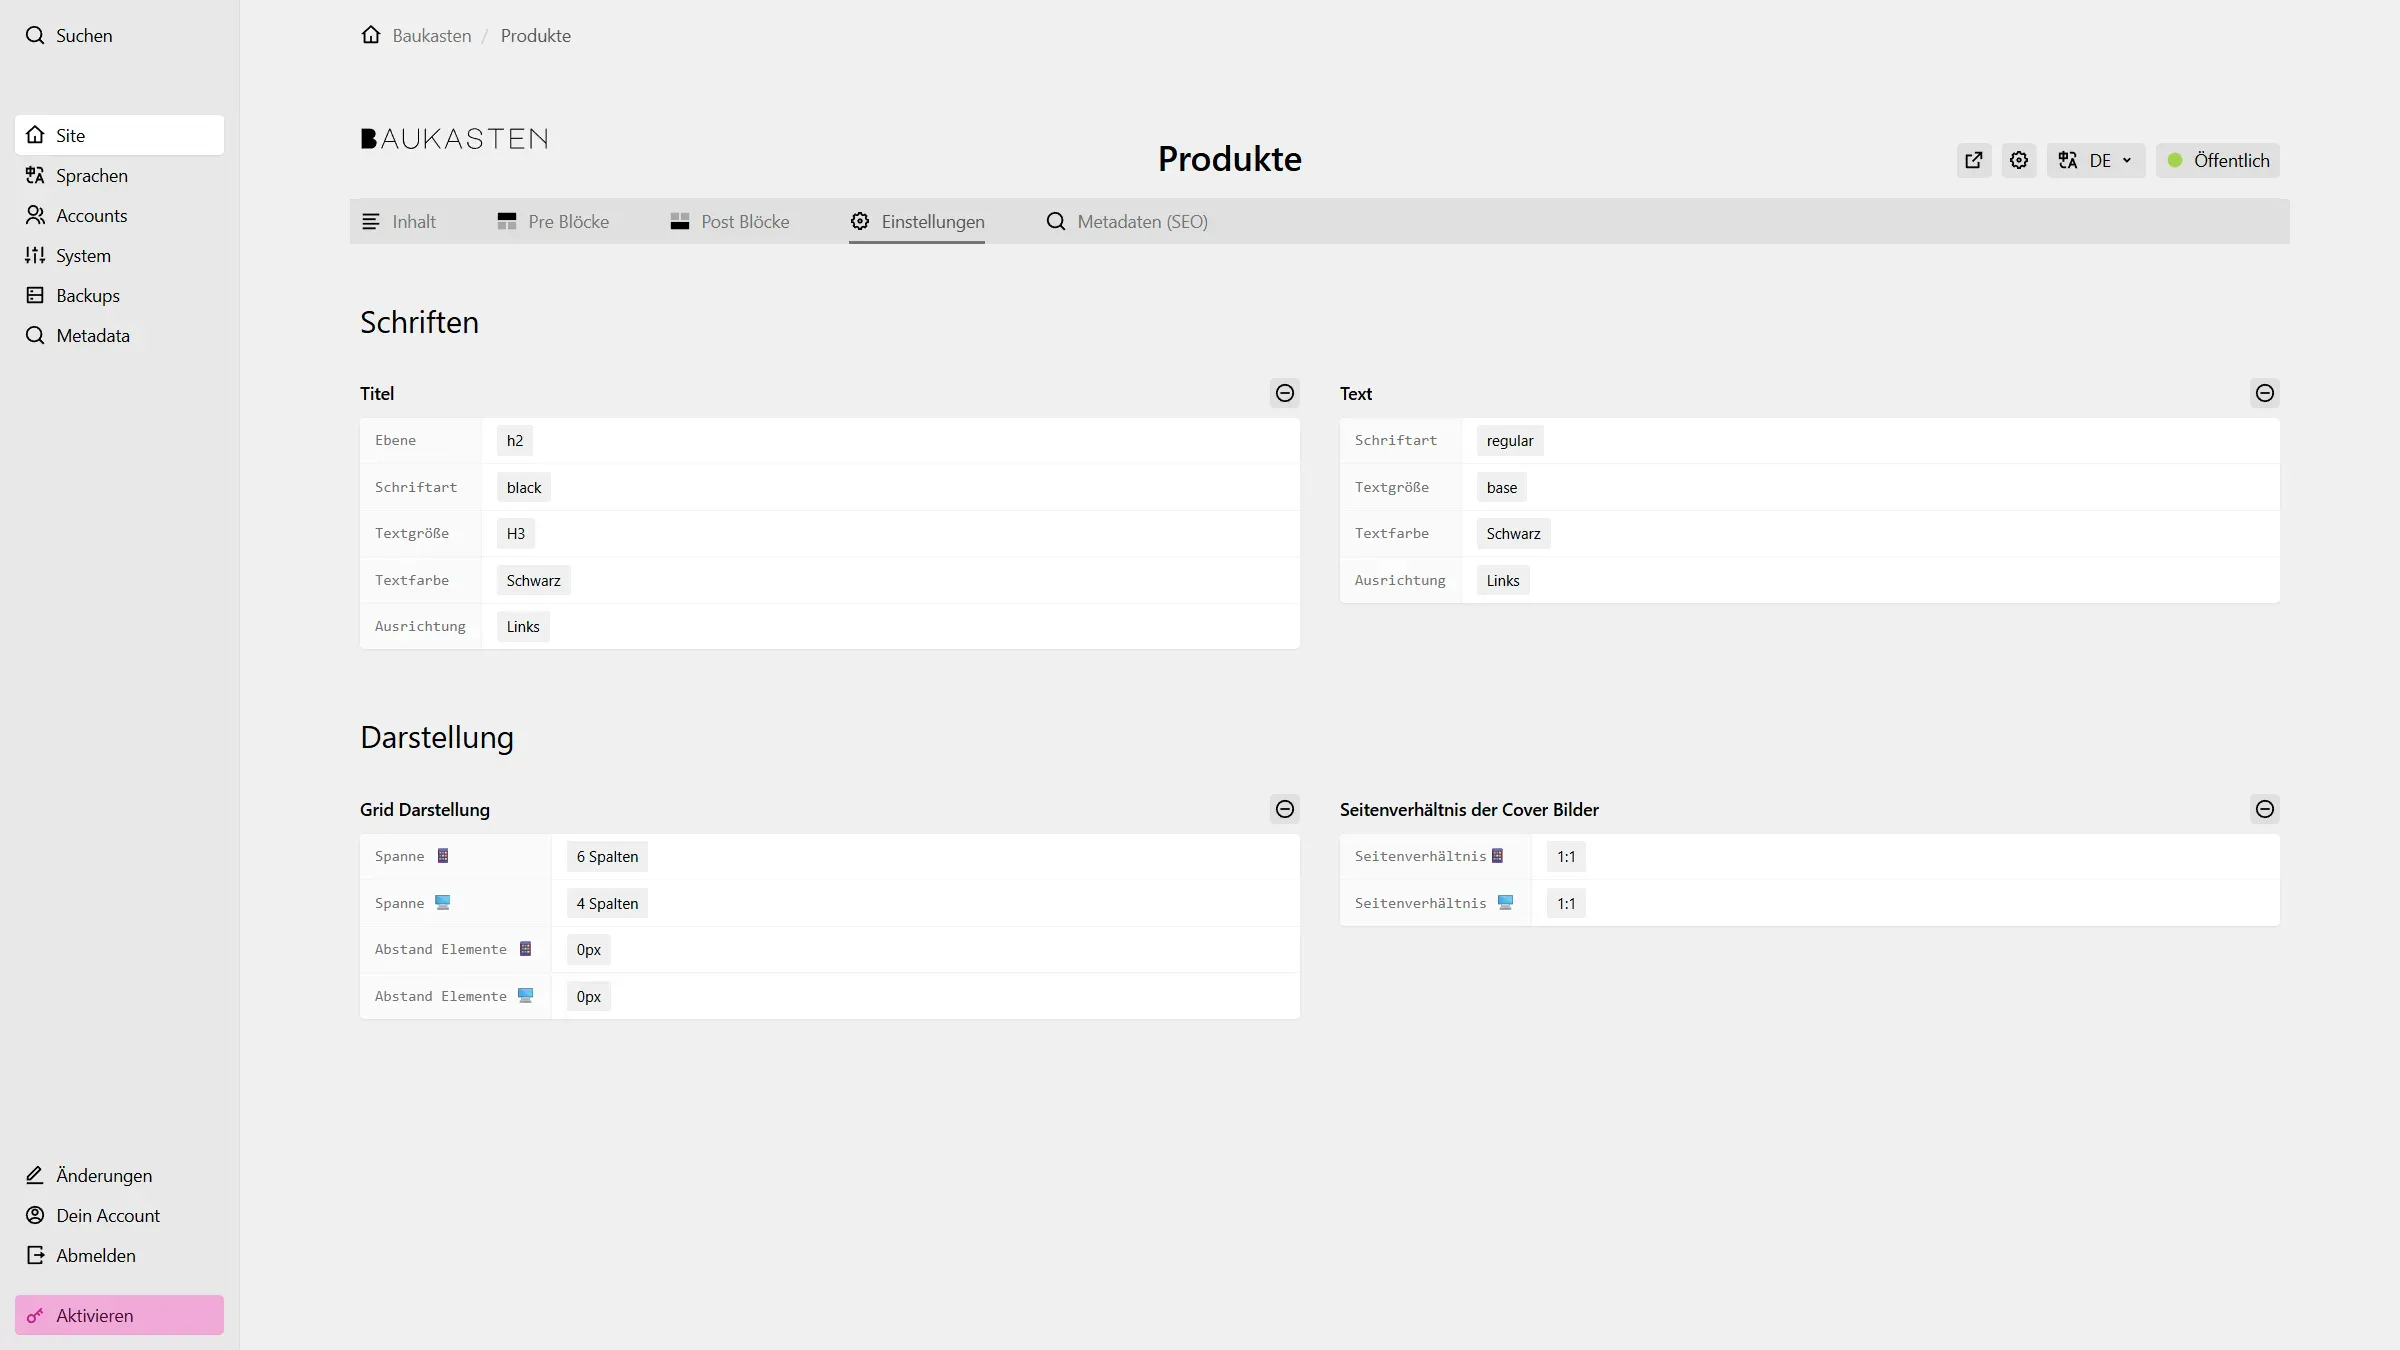The width and height of the screenshot is (2400, 1350).
Task: Open Änderungen in sidebar
Action: pos(103,1175)
